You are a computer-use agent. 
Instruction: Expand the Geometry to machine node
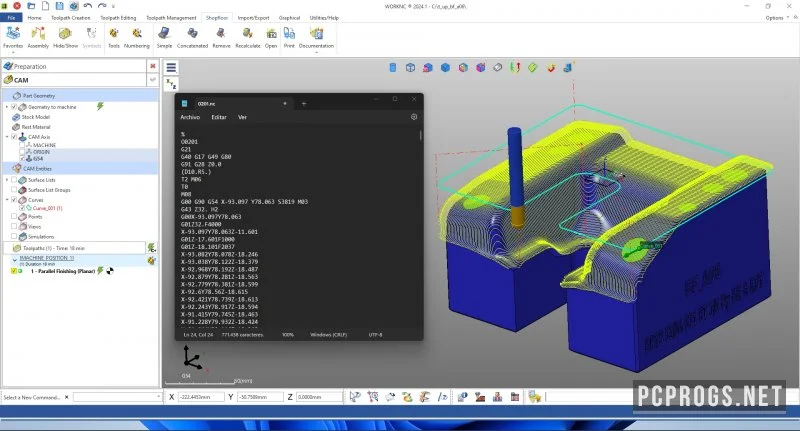[x=7, y=107]
